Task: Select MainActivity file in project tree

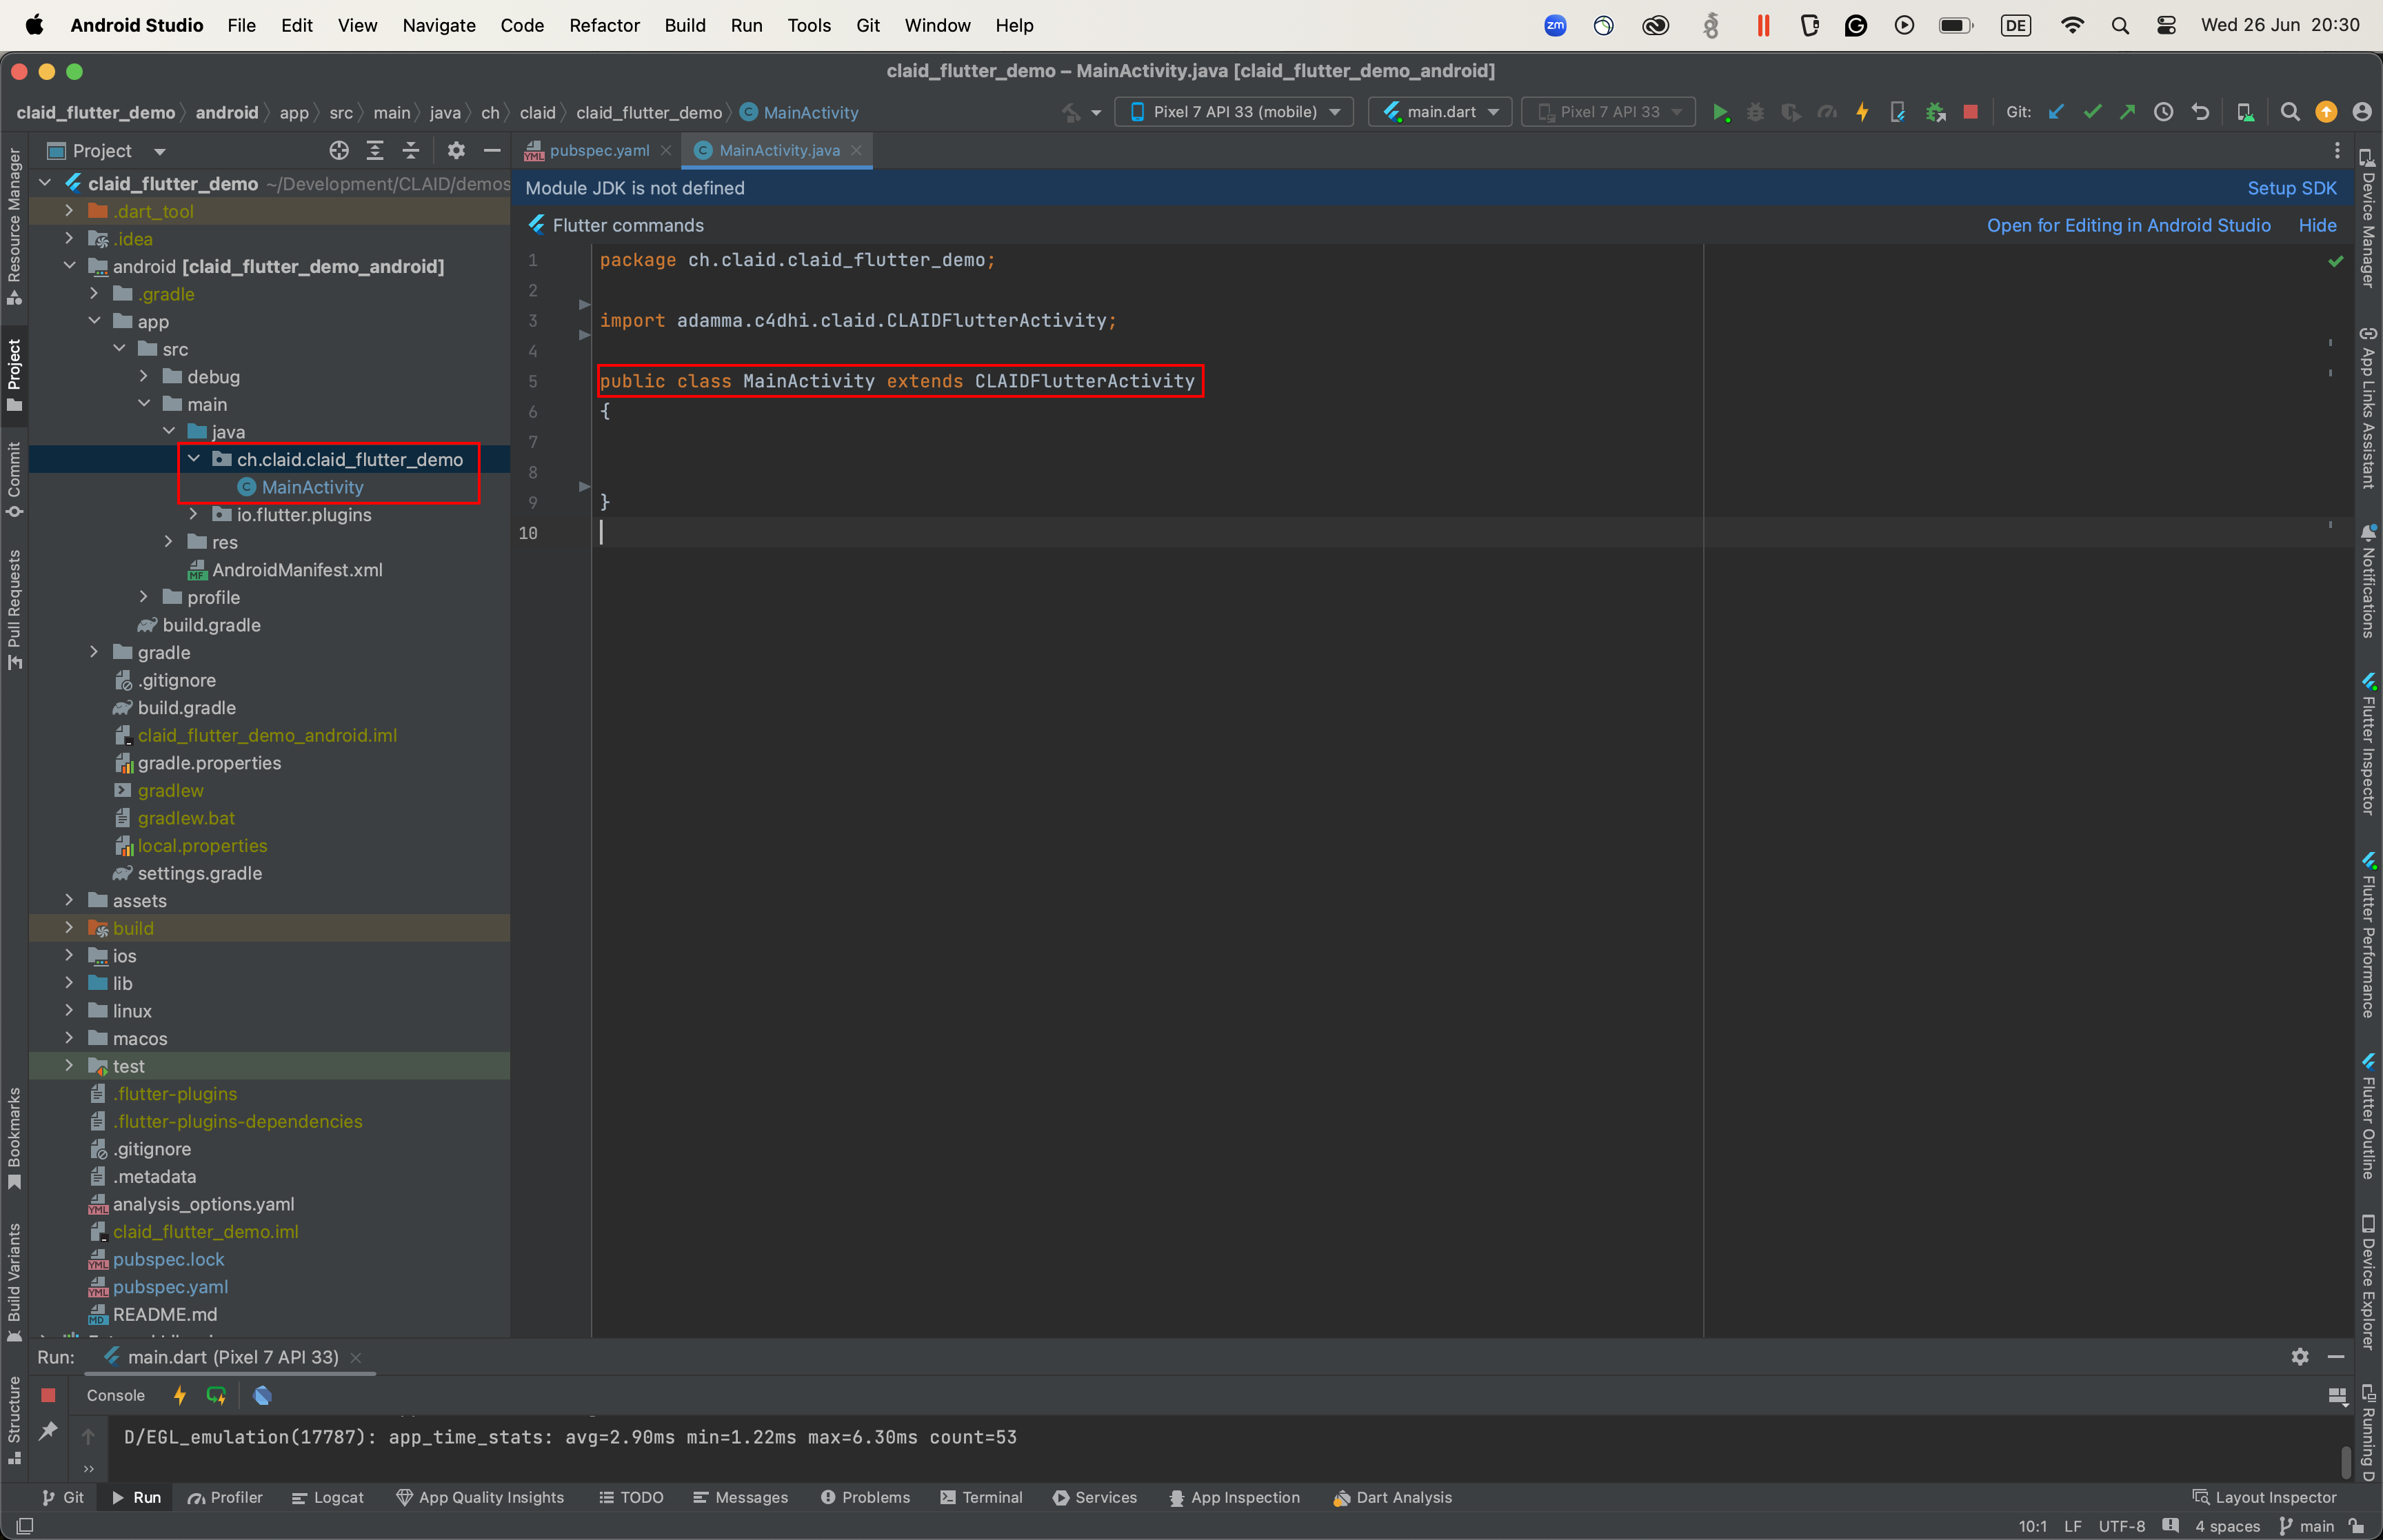Action: (x=312, y=487)
